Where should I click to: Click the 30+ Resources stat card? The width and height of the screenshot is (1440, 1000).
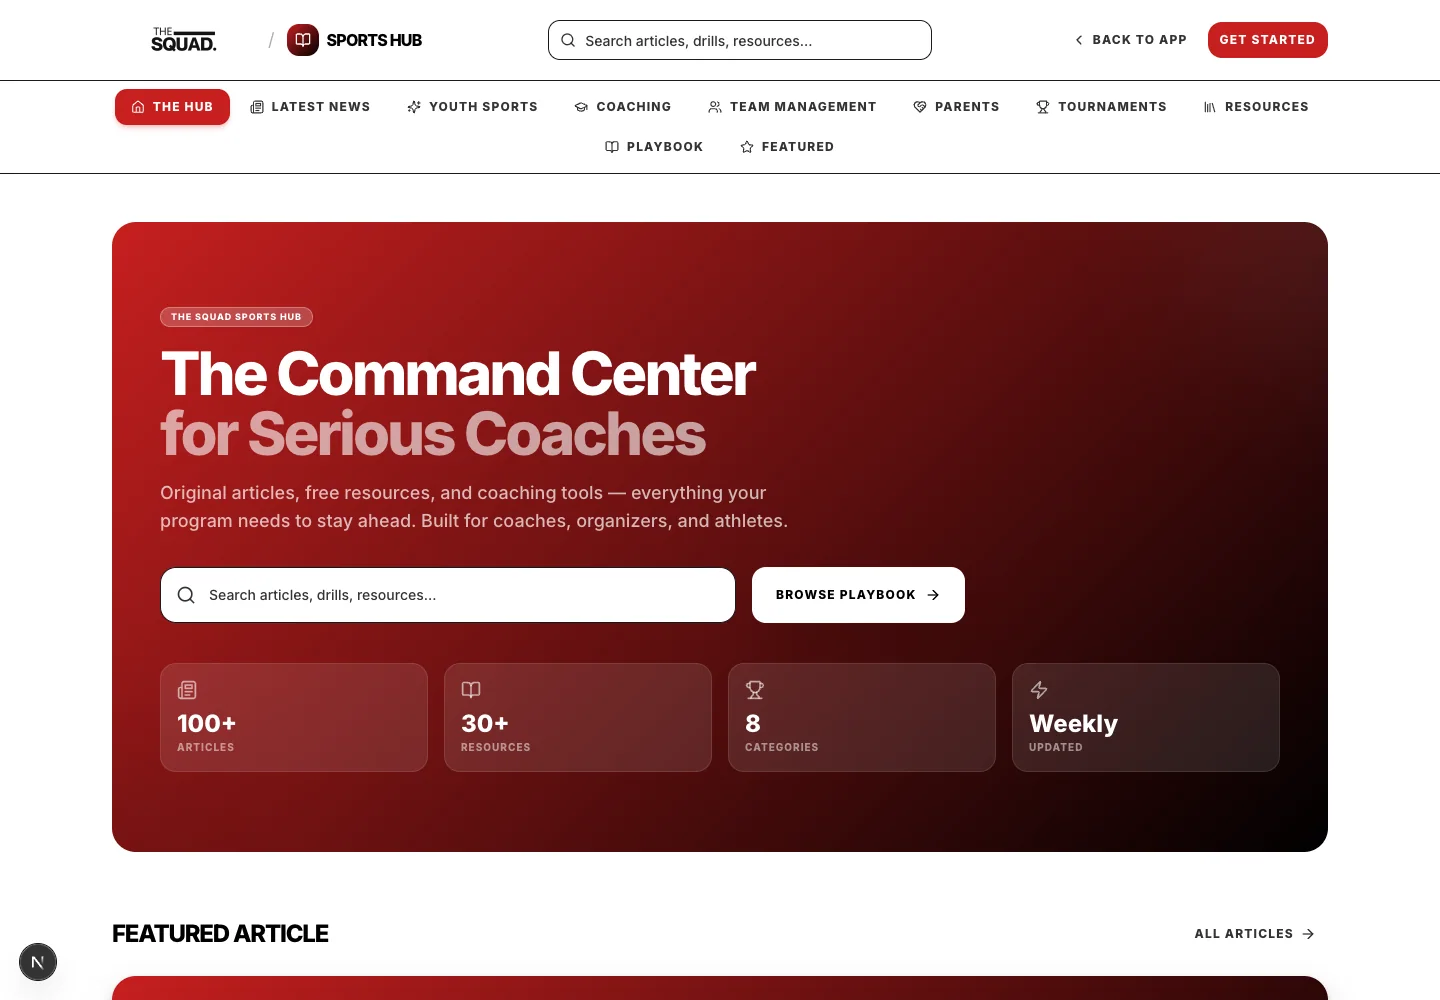click(578, 717)
